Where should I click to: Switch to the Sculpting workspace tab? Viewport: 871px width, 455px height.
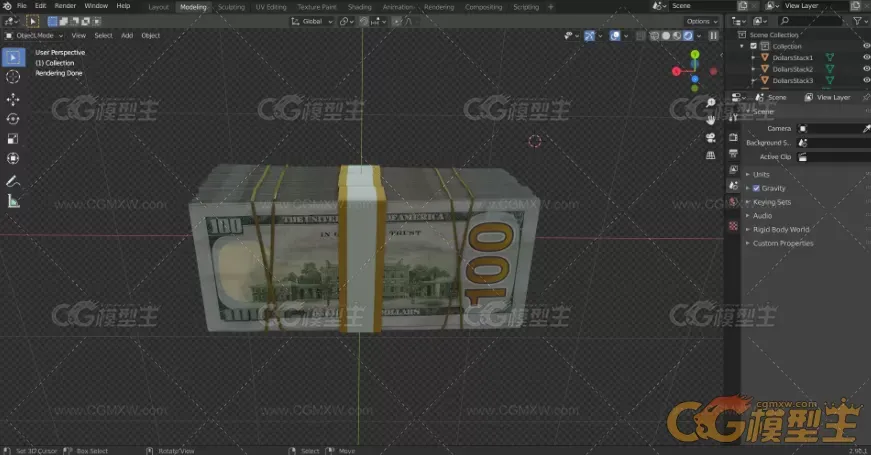tap(231, 7)
